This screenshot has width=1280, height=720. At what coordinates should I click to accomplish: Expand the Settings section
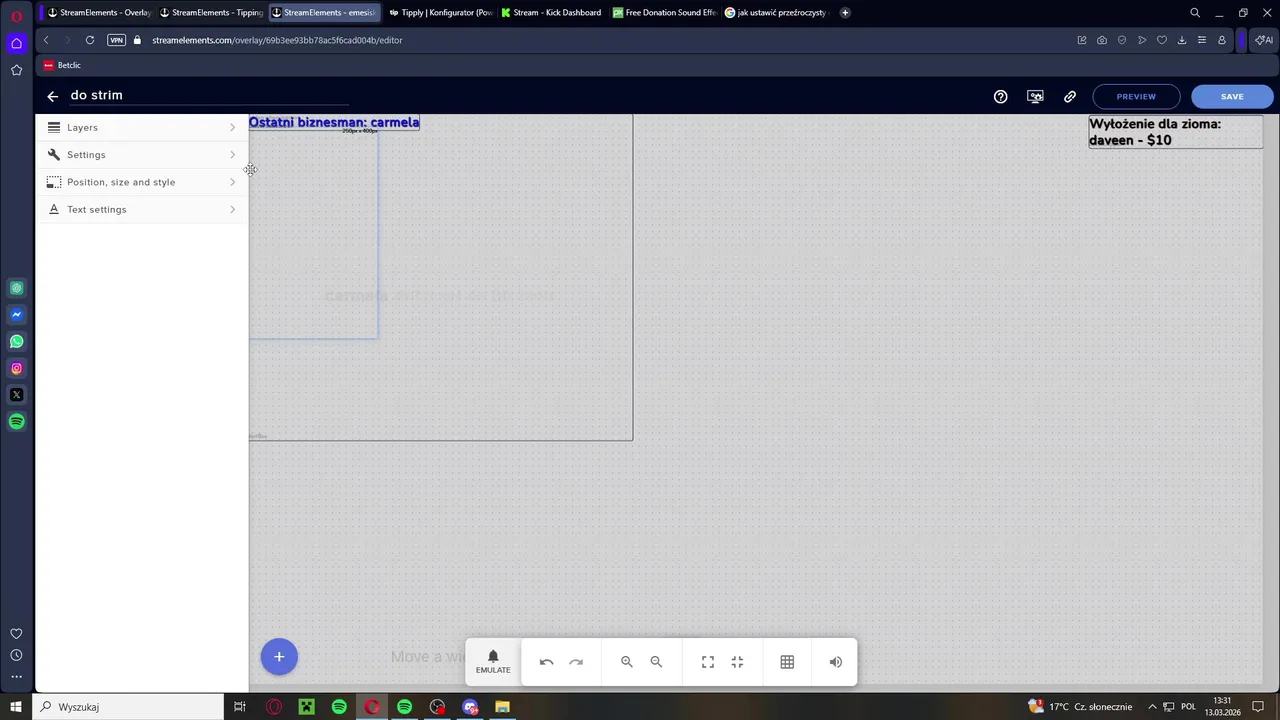pos(142,155)
